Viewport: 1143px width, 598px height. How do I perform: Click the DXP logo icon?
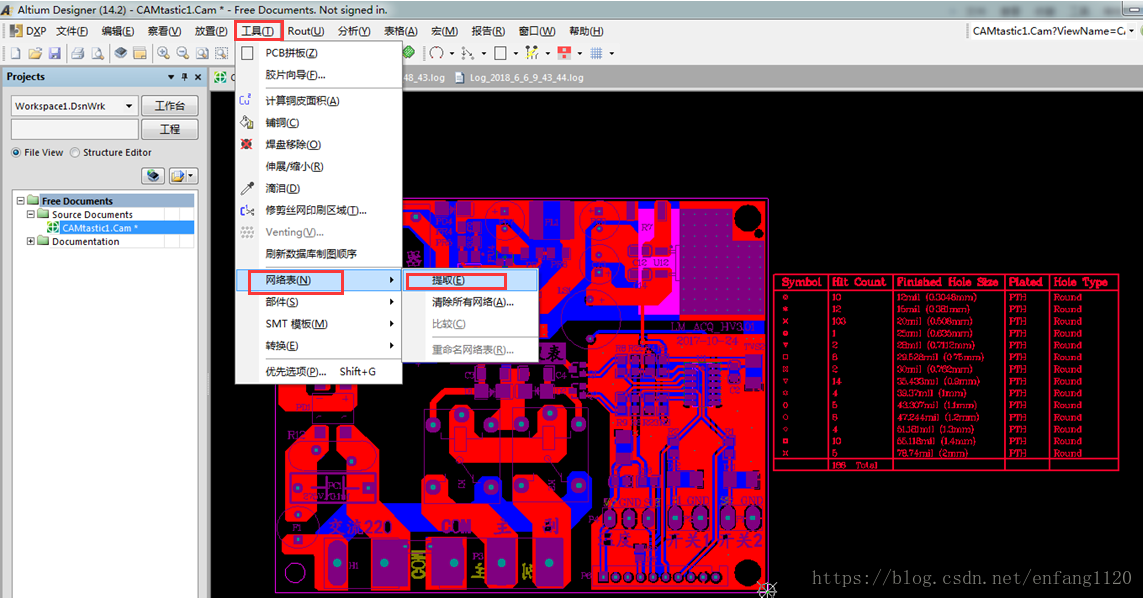click(x=16, y=31)
